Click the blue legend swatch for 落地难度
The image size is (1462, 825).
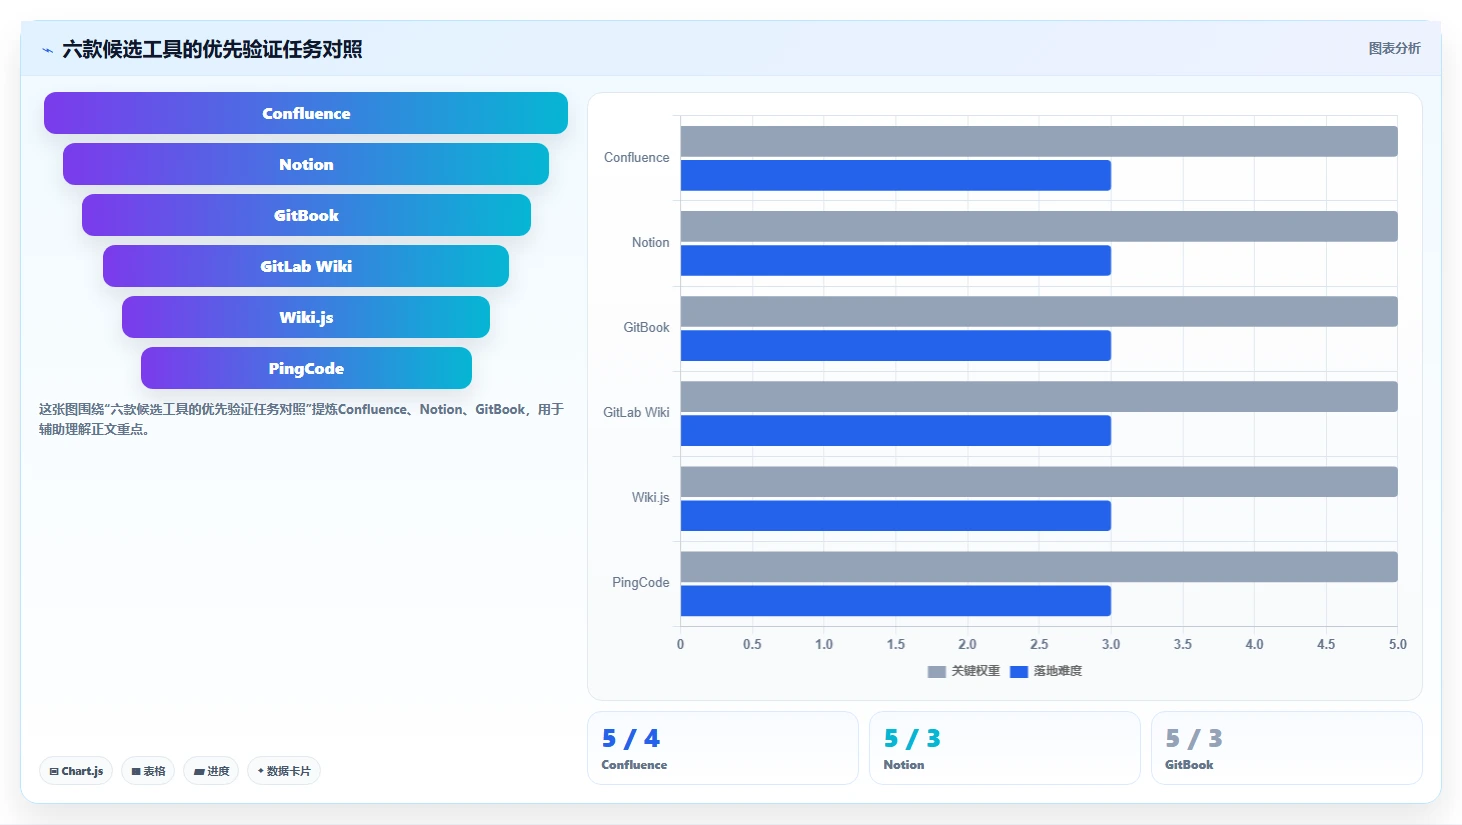1019,672
